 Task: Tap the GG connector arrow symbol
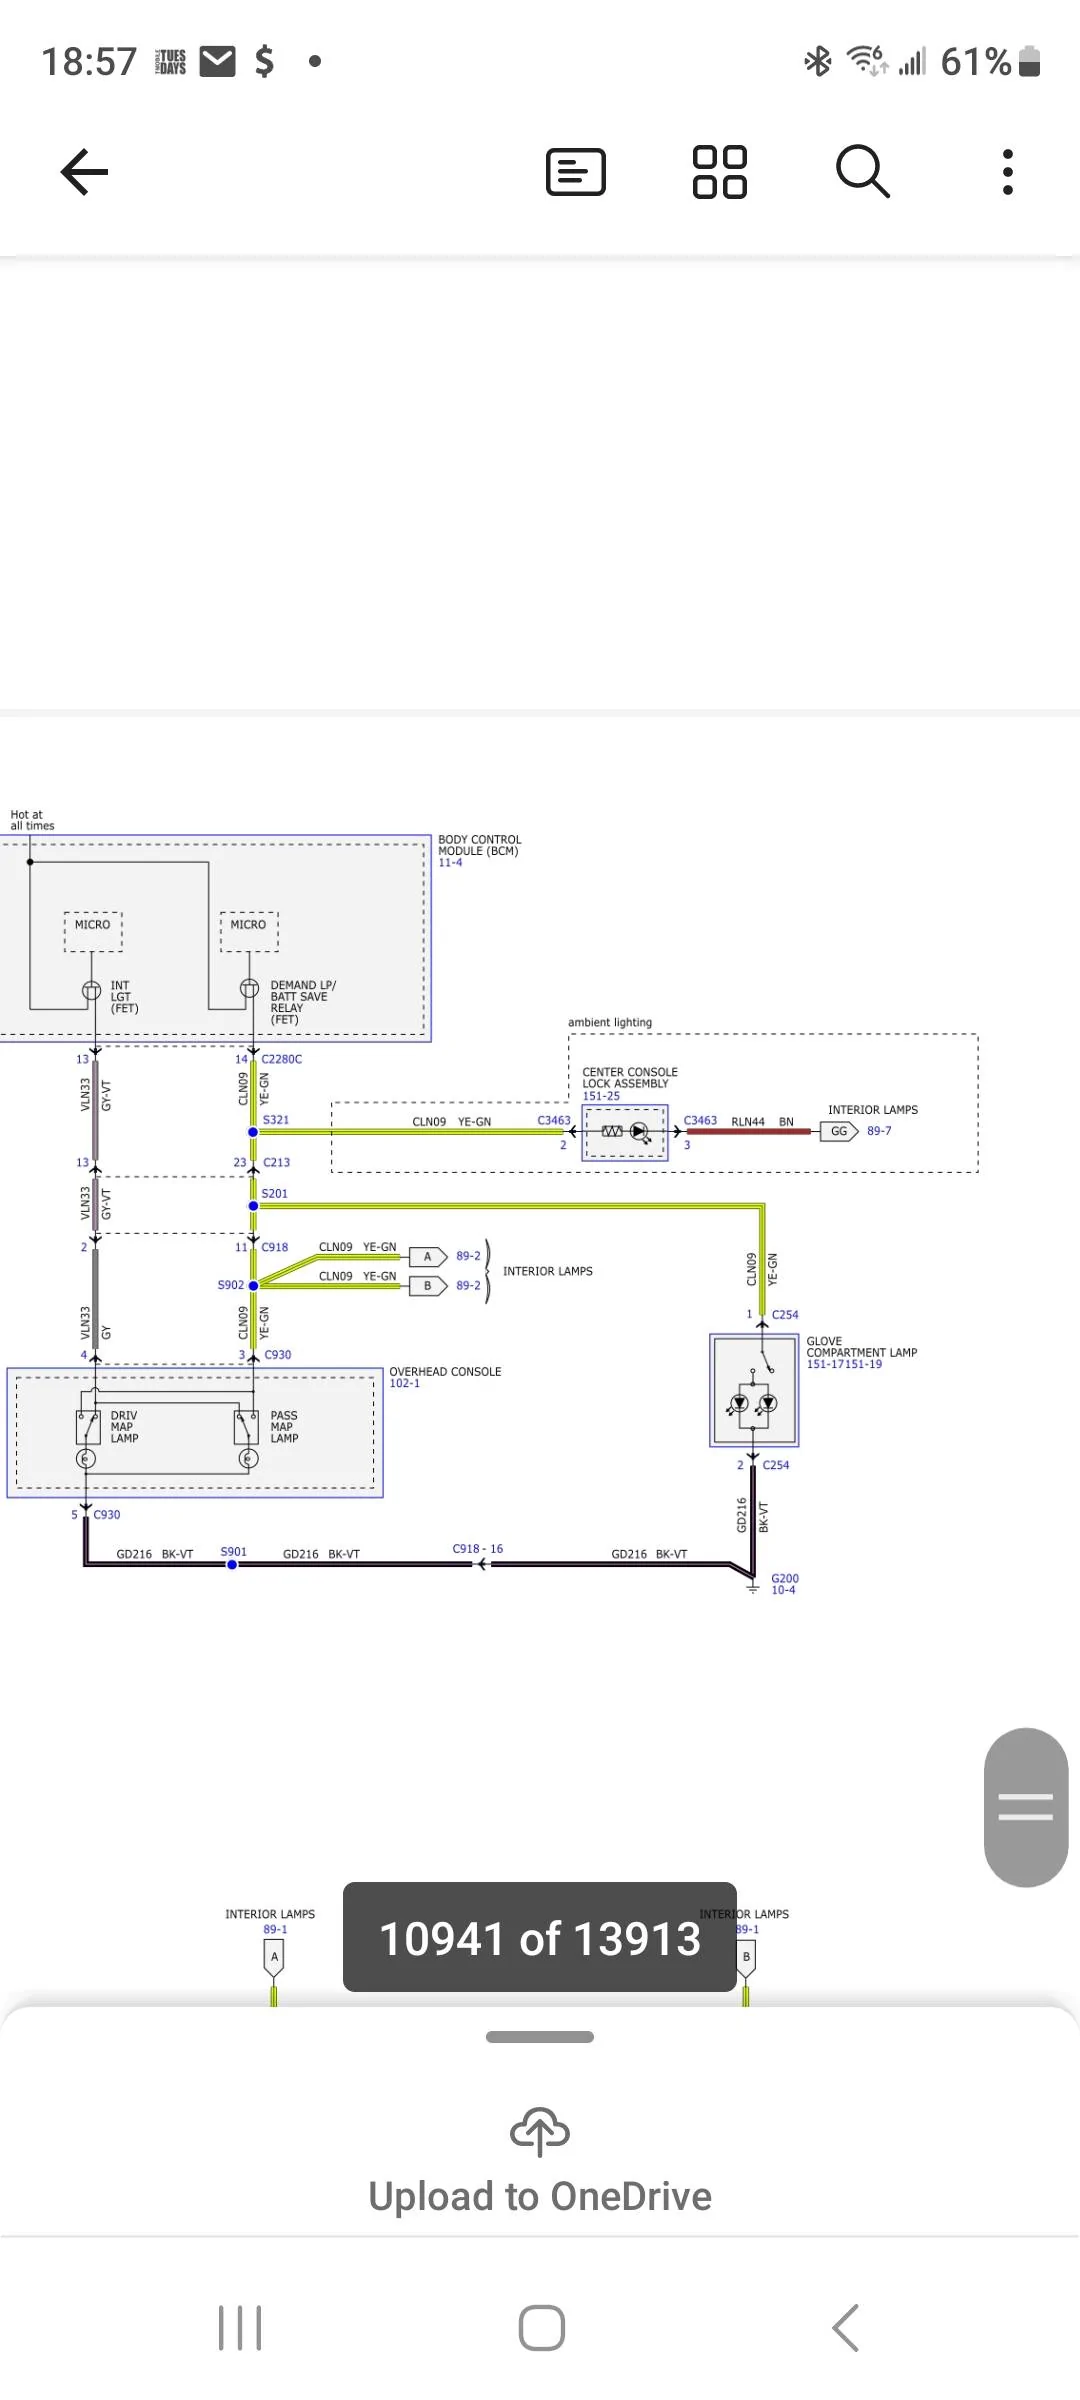point(839,1131)
